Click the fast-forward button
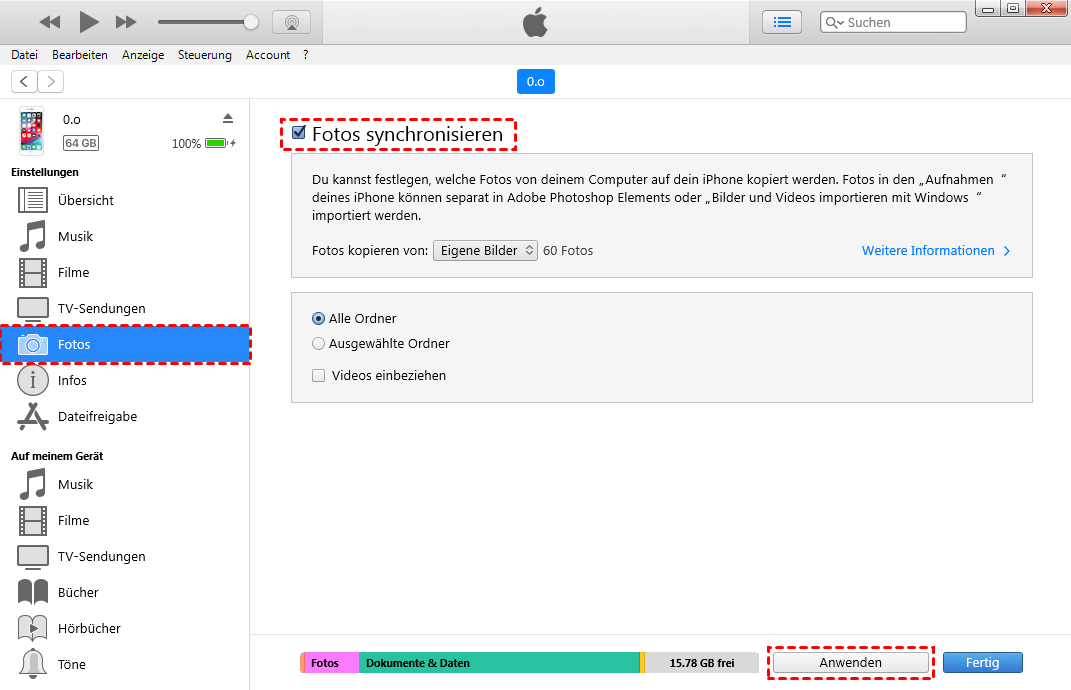Screen dimensions: 1071x690 [126, 22]
